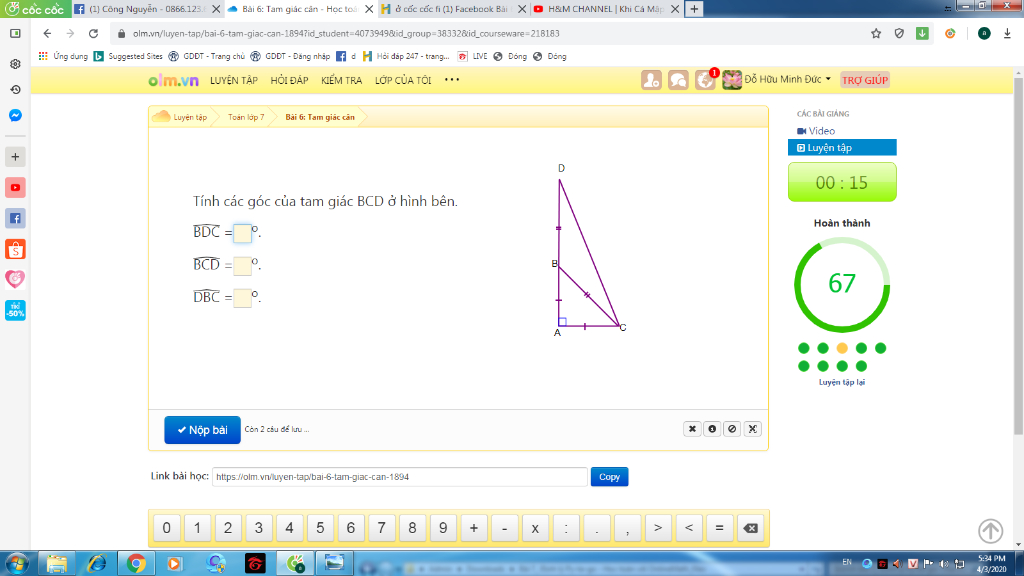Focus the BDC angle input box
1024x576 pixels.
pyautogui.click(x=242, y=232)
